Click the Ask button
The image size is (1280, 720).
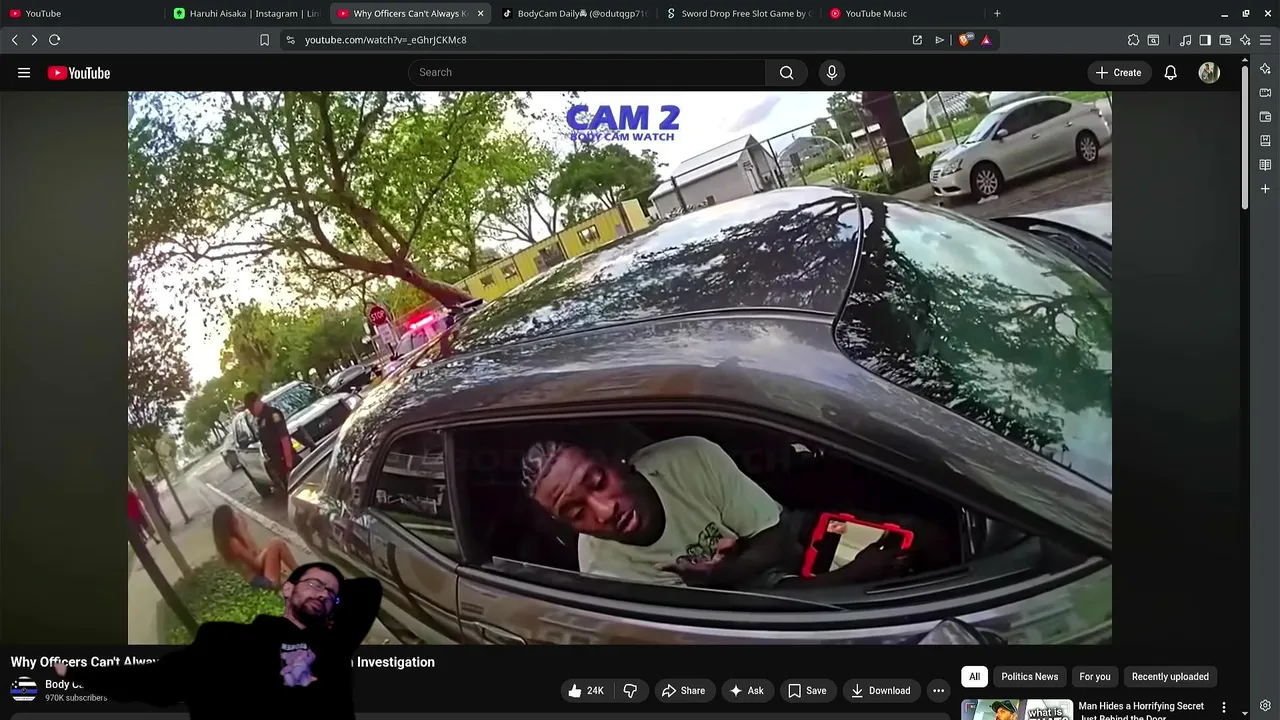[746, 690]
